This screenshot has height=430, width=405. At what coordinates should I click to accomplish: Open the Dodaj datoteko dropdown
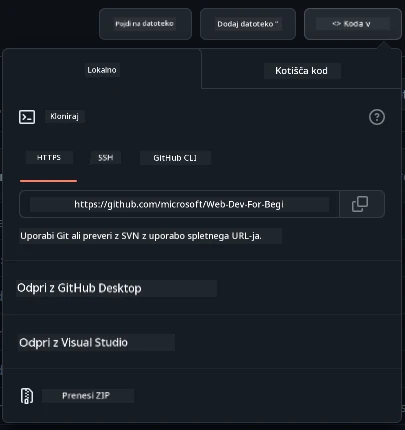click(248, 24)
